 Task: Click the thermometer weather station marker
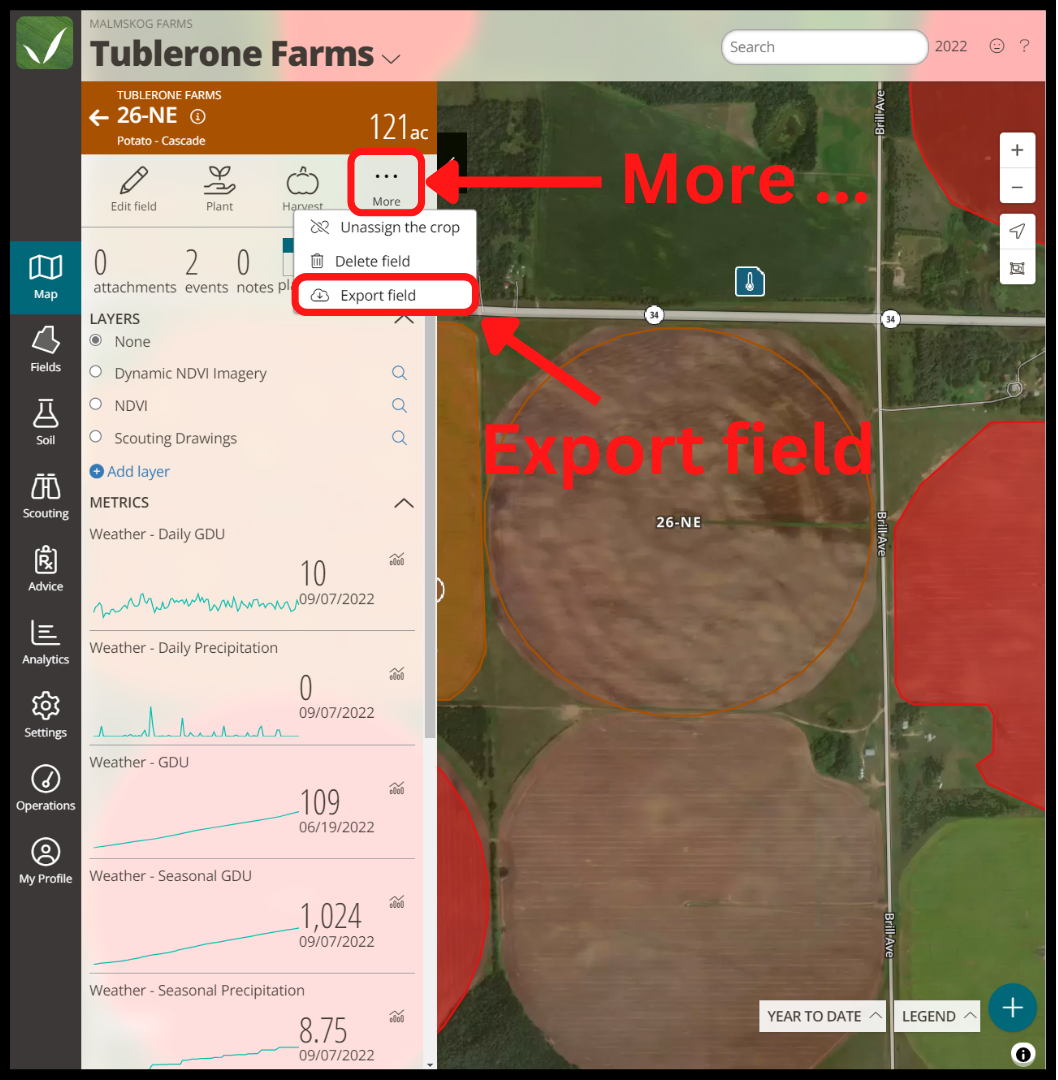[749, 281]
